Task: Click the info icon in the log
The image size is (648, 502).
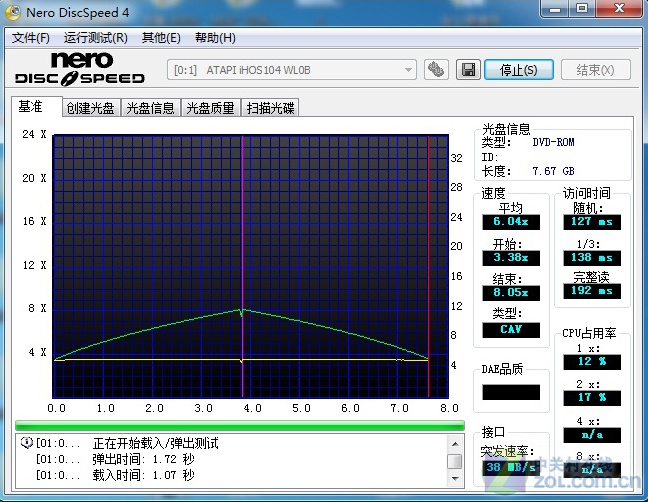Action: coord(26,443)
